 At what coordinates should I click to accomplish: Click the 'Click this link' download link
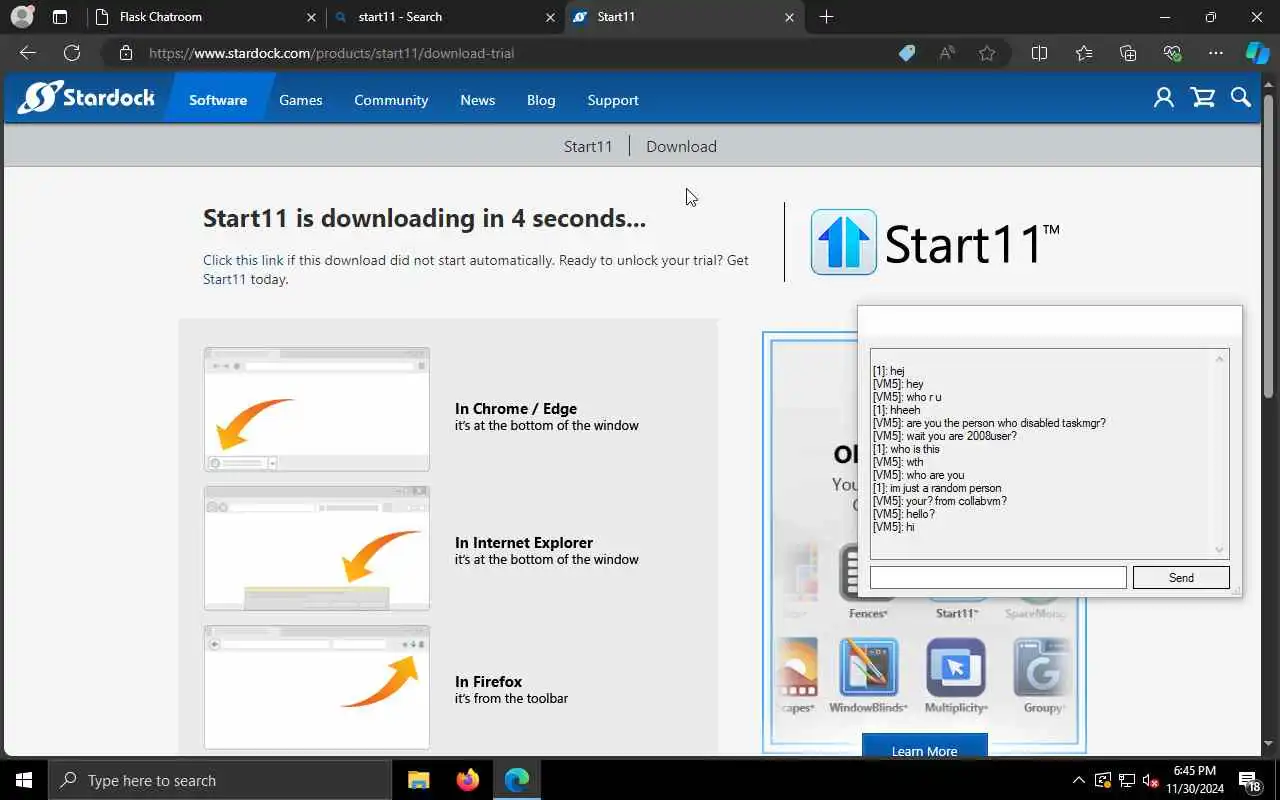click(x=243, y=260)
